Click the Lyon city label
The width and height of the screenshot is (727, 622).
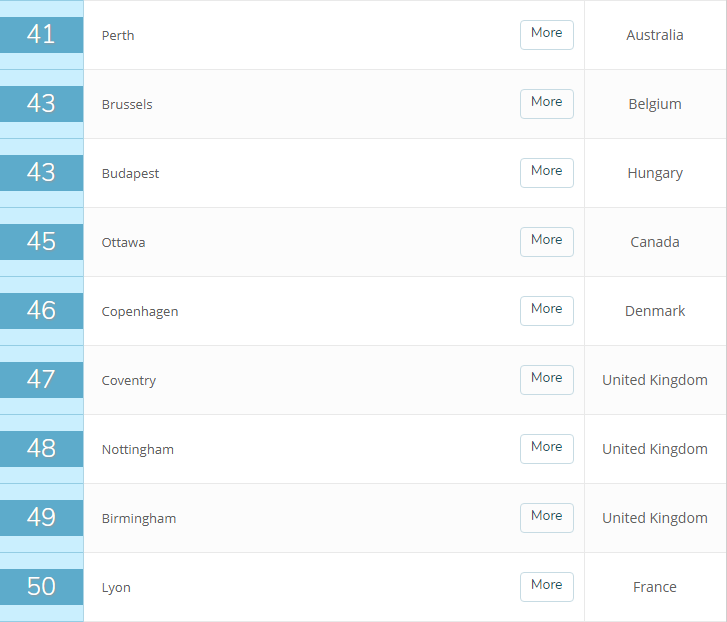coord(116,588)
